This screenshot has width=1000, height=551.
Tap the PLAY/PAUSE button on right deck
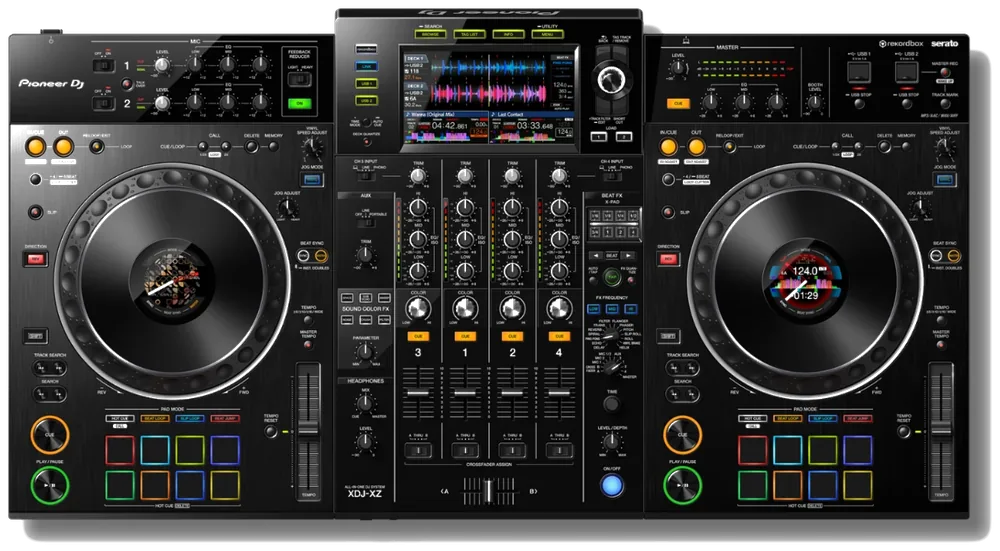click(x=682, y=485)
